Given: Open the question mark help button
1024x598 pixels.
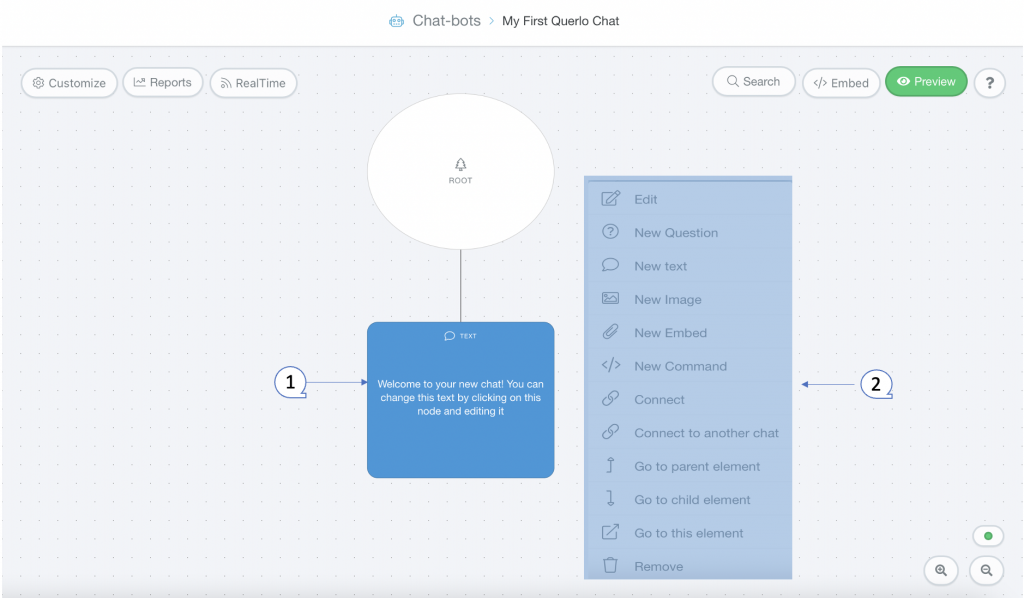Looking at the screenshot, I should 989,83.
